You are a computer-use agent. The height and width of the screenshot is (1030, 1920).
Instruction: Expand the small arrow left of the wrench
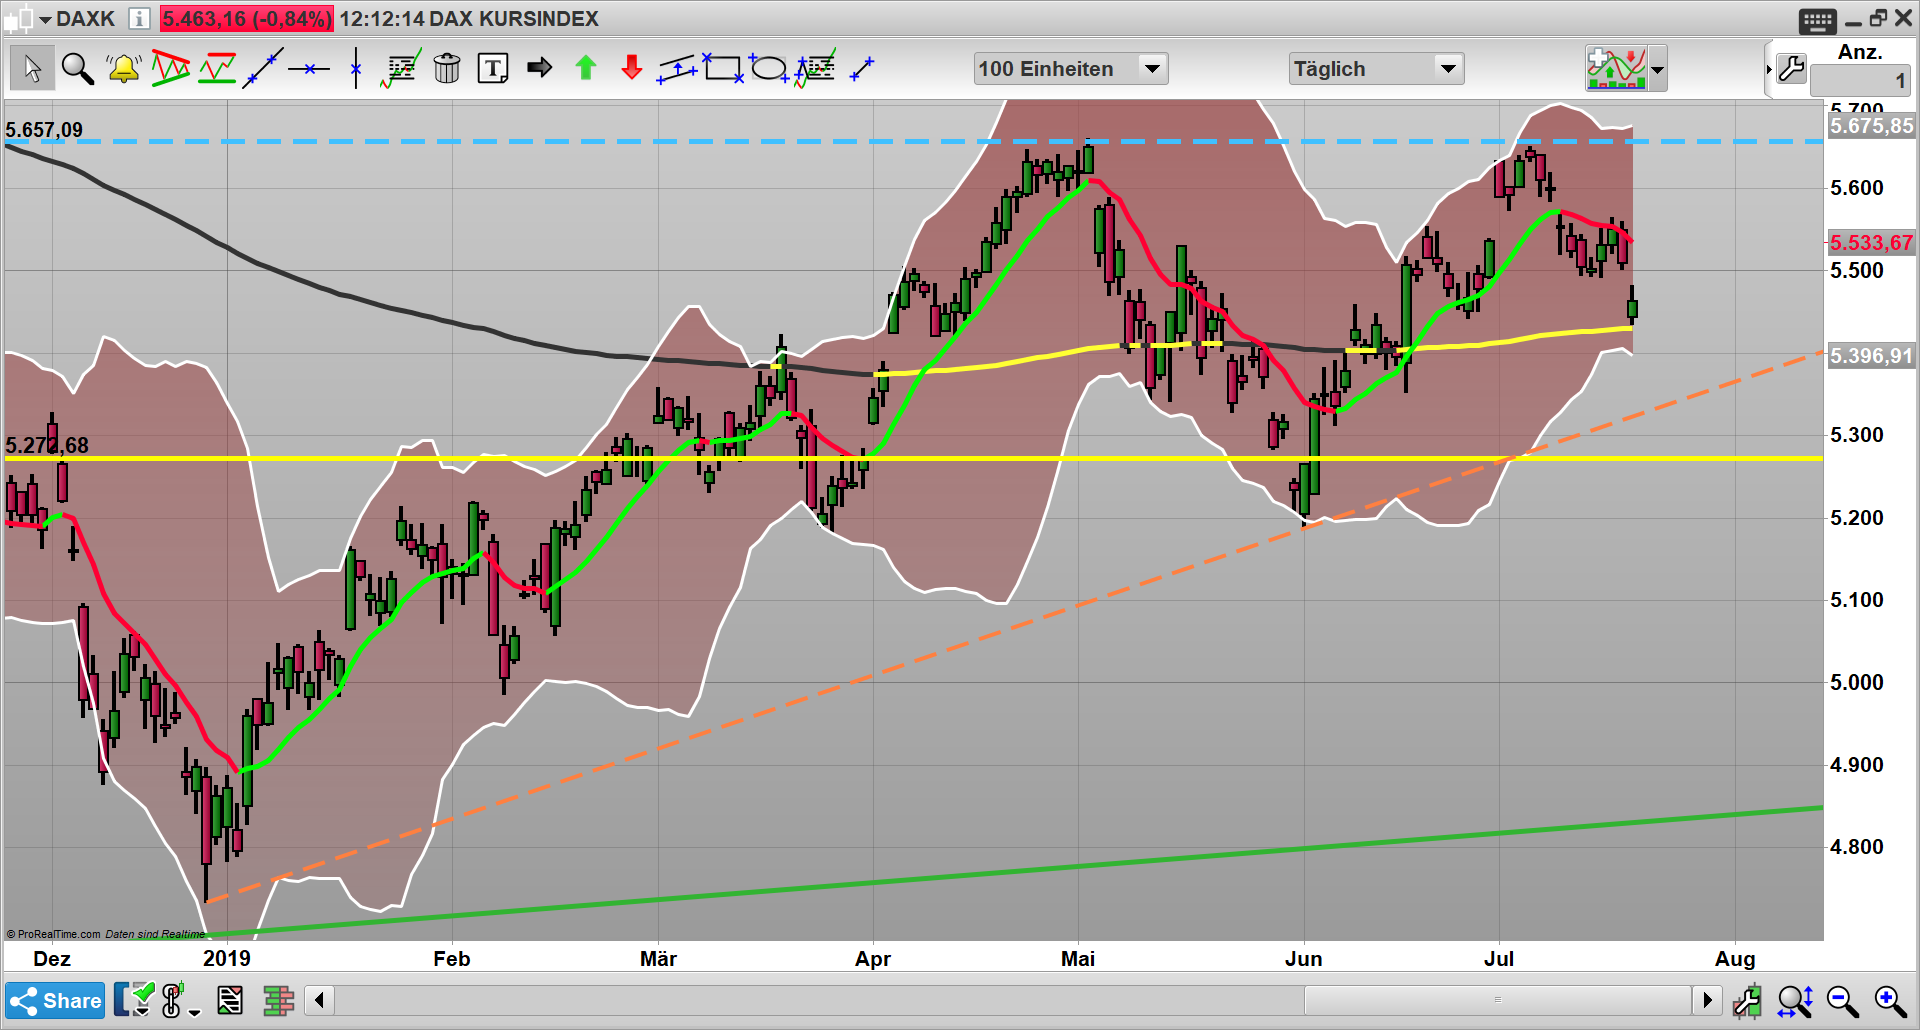pyautogui.click(x=1769, y=69)
